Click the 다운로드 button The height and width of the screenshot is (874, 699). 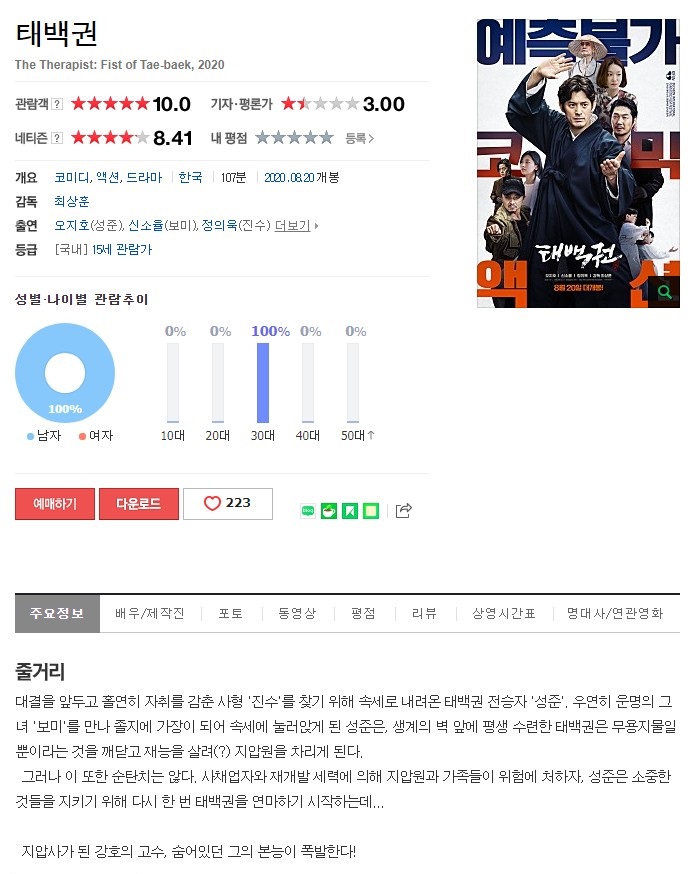pos(139,504)
